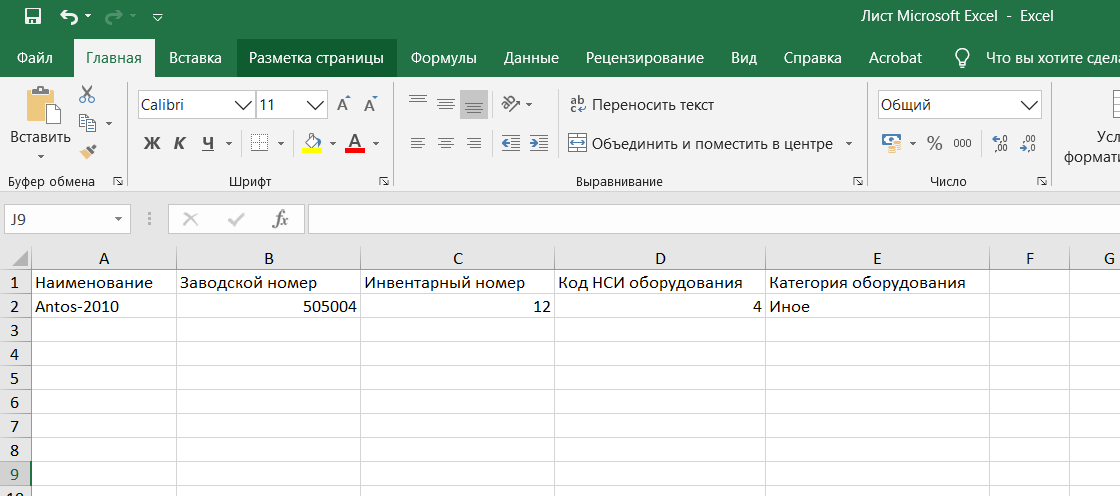Click the text orientation icon
Image resolution: width=1120 pixels, height=496 pixels.
pyautogui.click(x=511, y=104)
